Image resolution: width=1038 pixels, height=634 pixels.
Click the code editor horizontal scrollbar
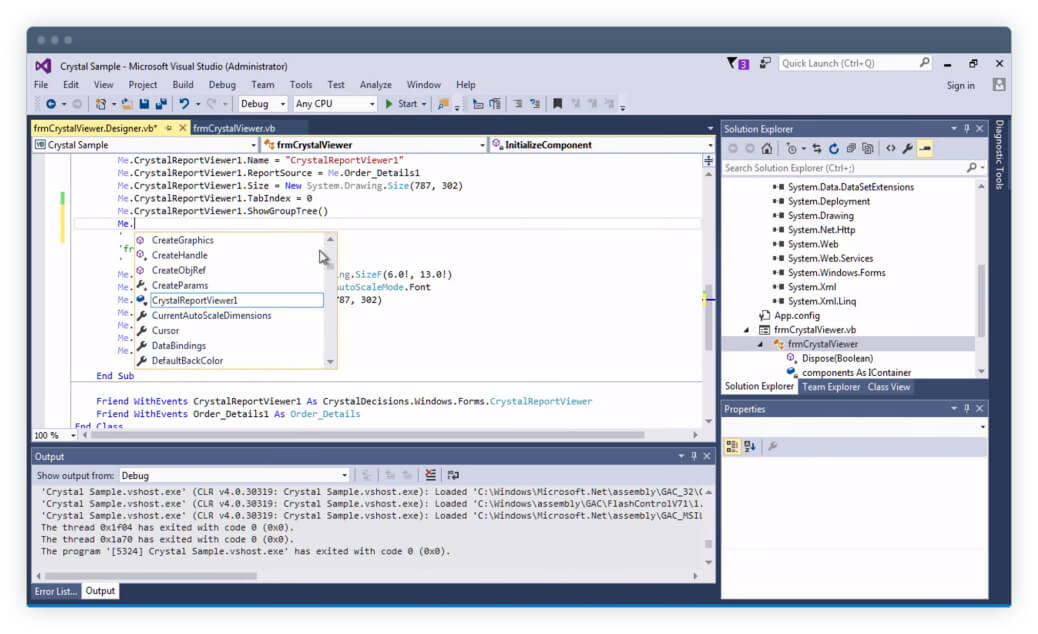pos(367,435)
